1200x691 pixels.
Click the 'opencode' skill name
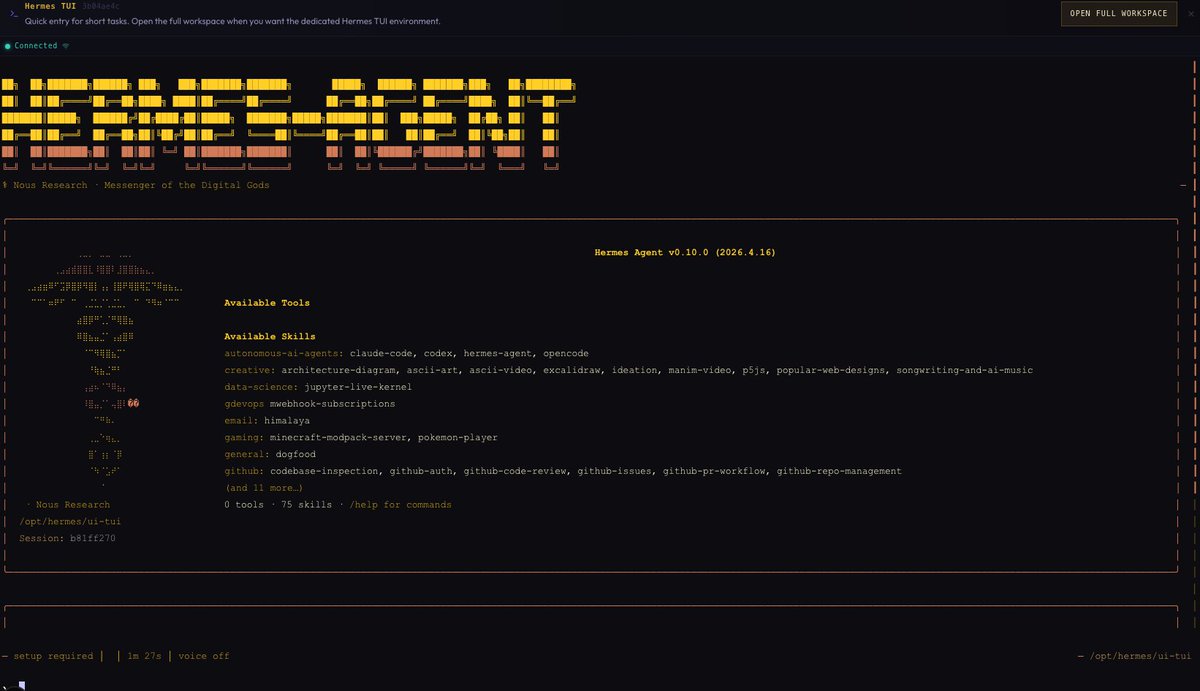566,354
